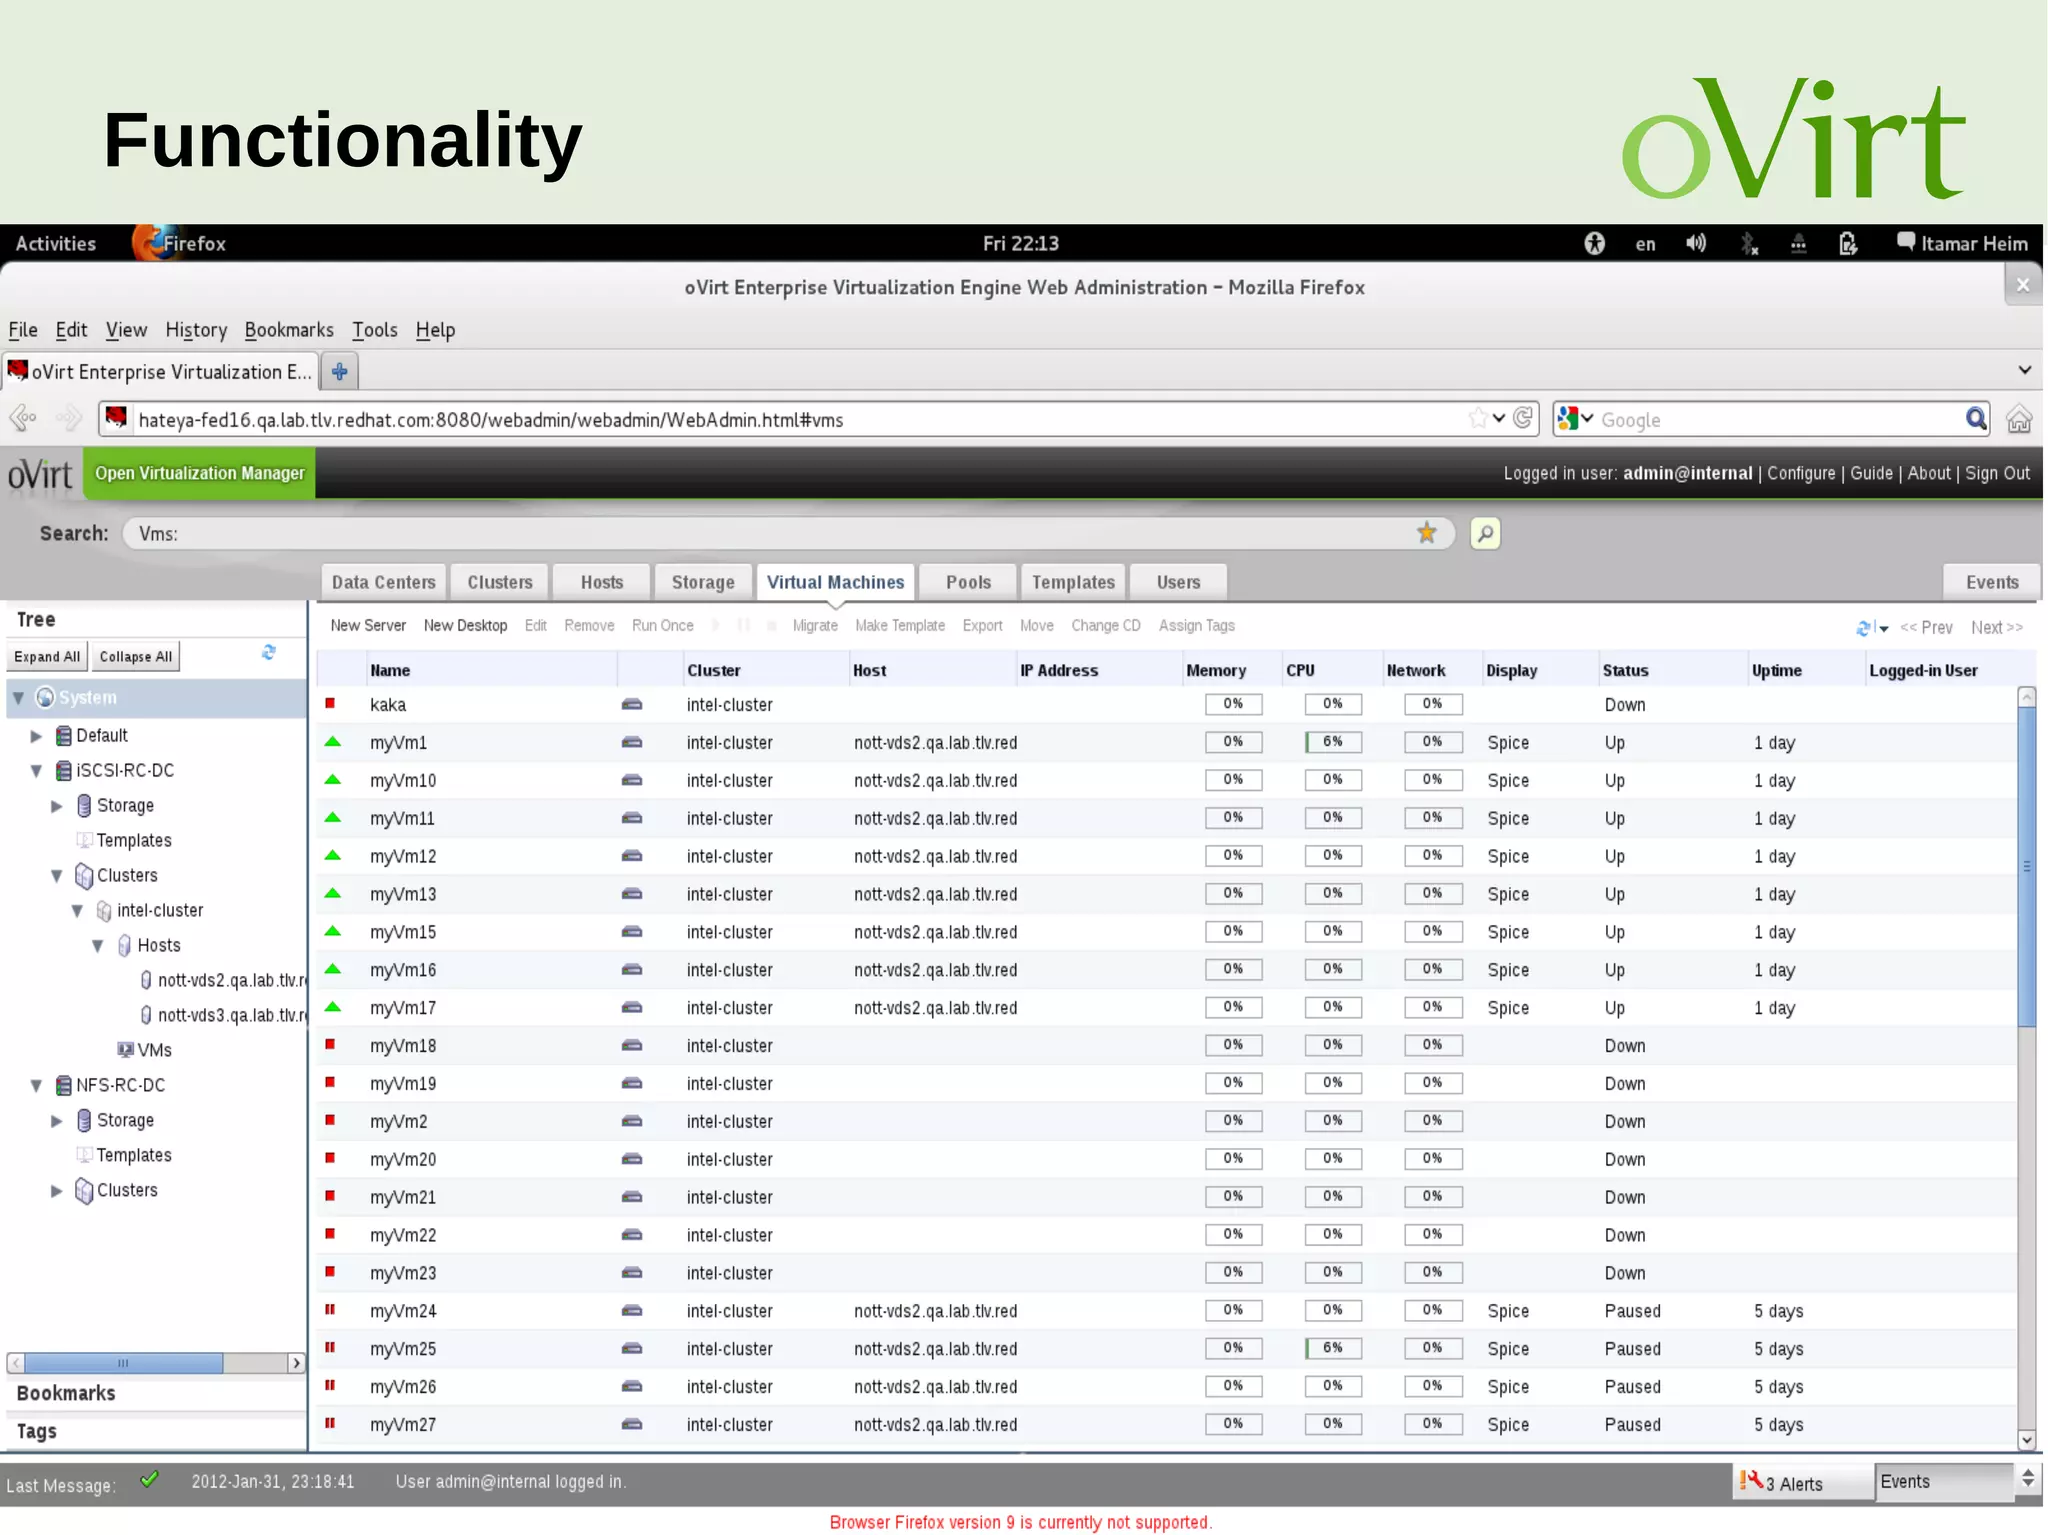
Task: Select the VMs tree item
Action: (145, 1050)
